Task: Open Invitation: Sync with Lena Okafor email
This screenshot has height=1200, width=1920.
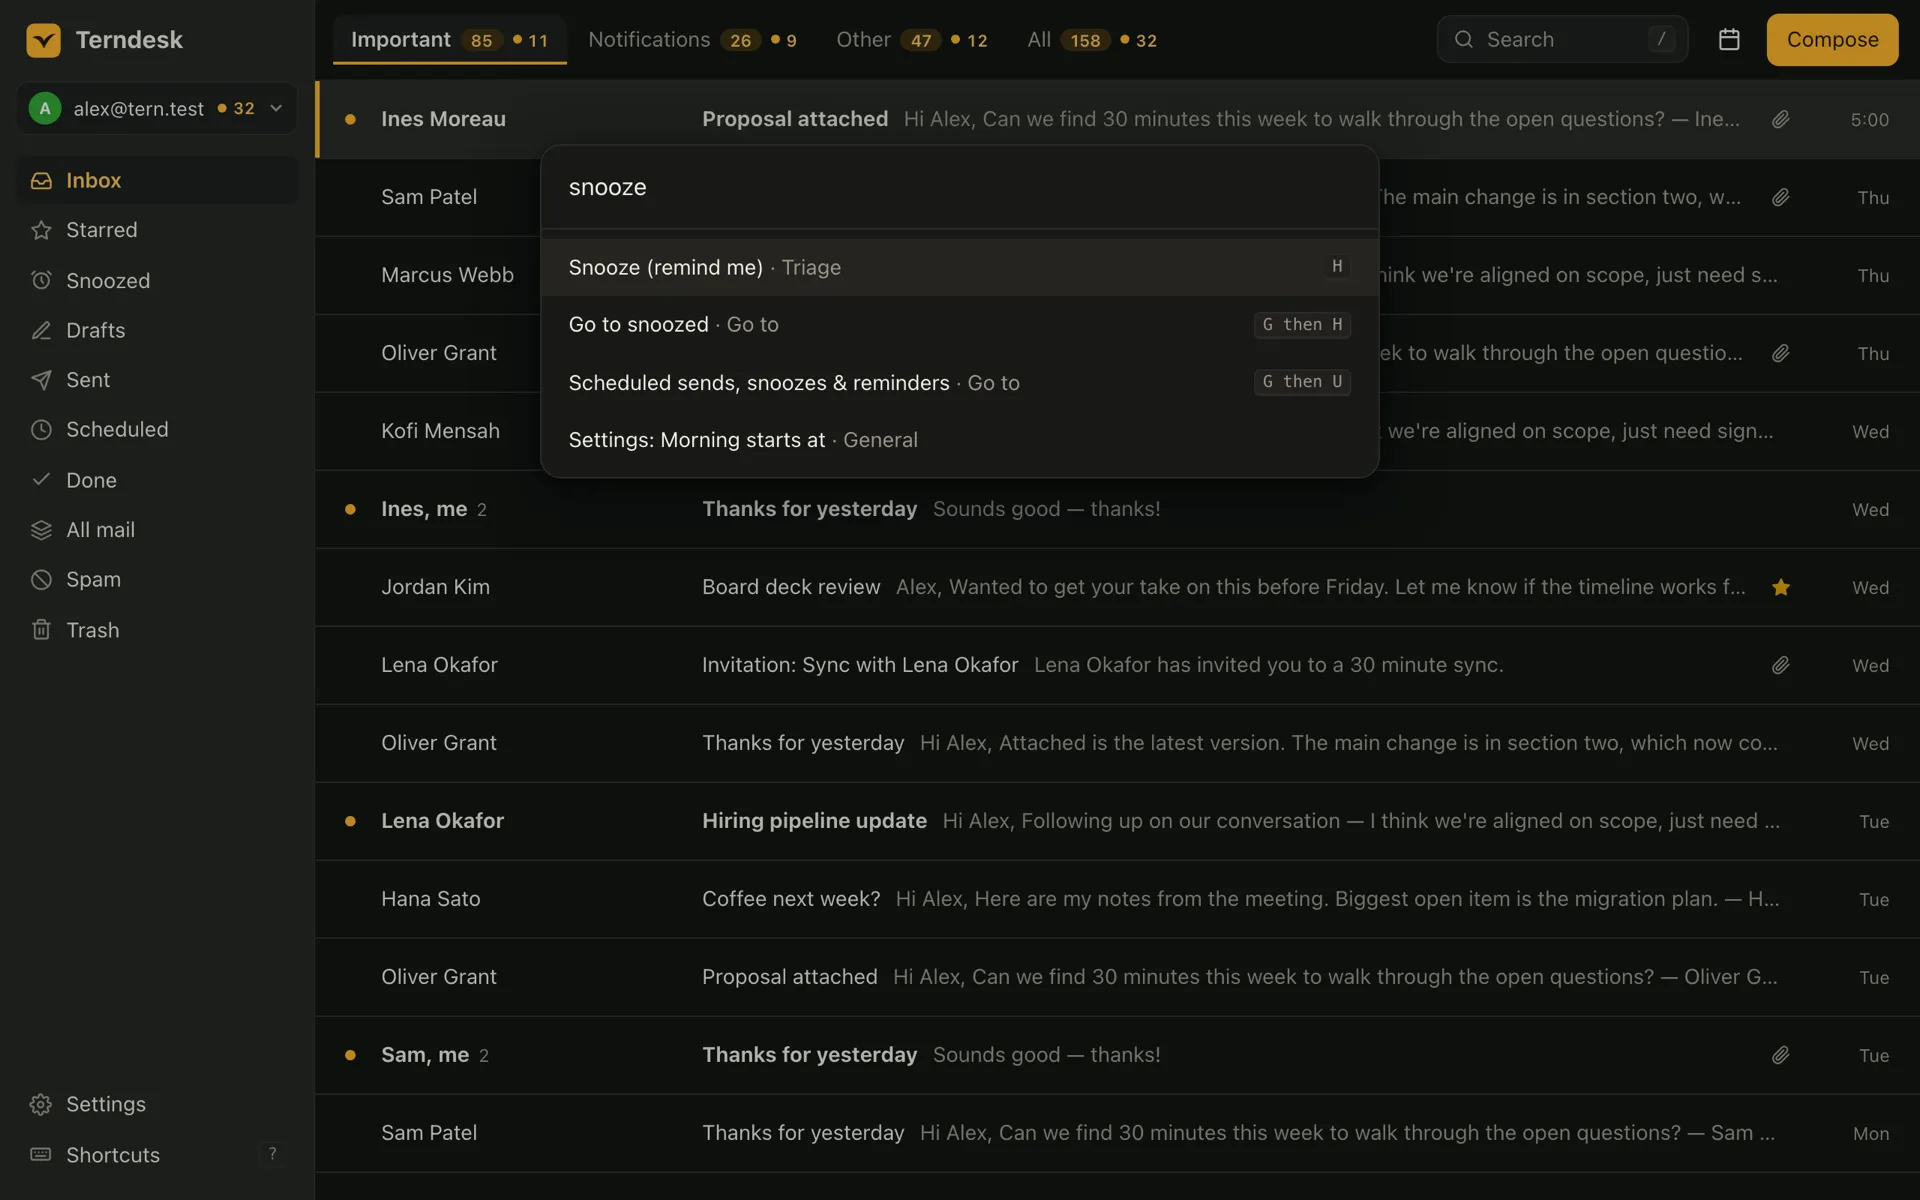Action: 1117,665
